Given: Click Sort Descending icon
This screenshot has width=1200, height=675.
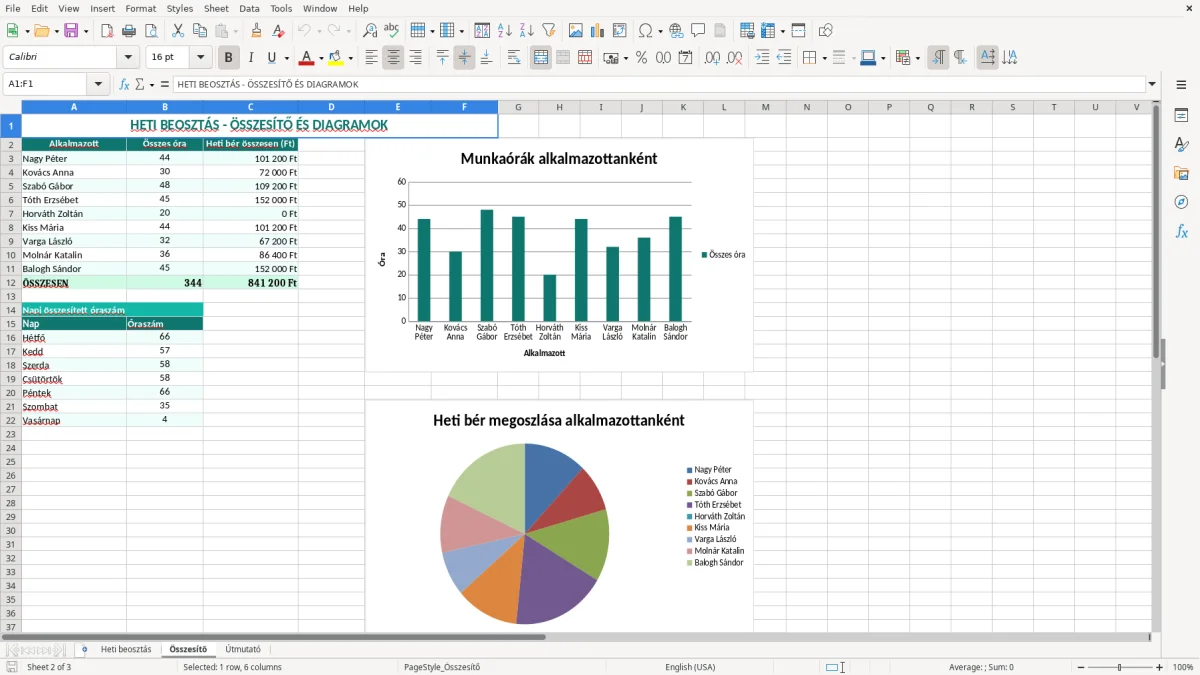Looking at the screenshot, I should click(x=526, y=31).
